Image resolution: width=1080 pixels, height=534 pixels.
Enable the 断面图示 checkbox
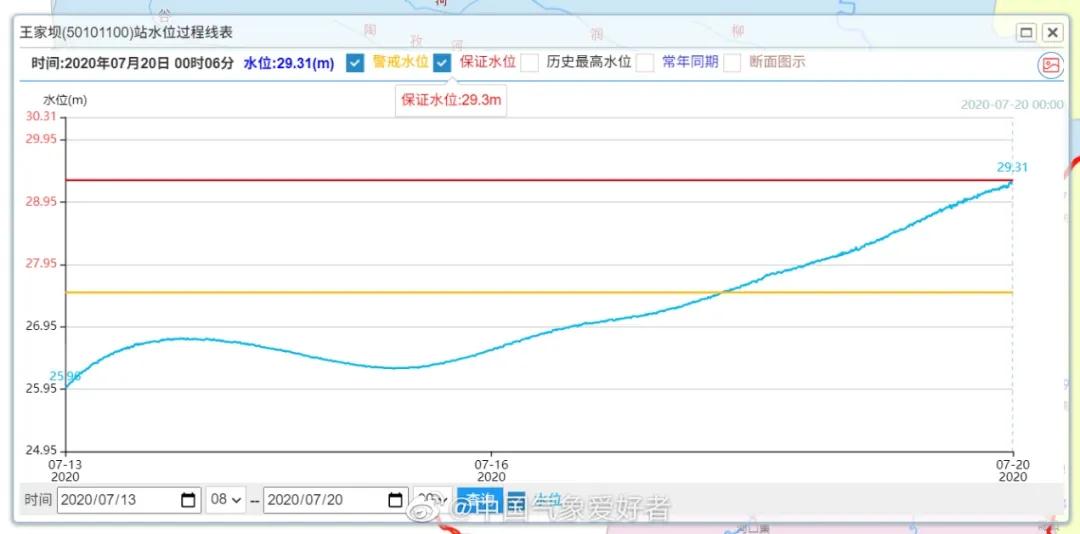pyautogui.click(x=732, y=63)
